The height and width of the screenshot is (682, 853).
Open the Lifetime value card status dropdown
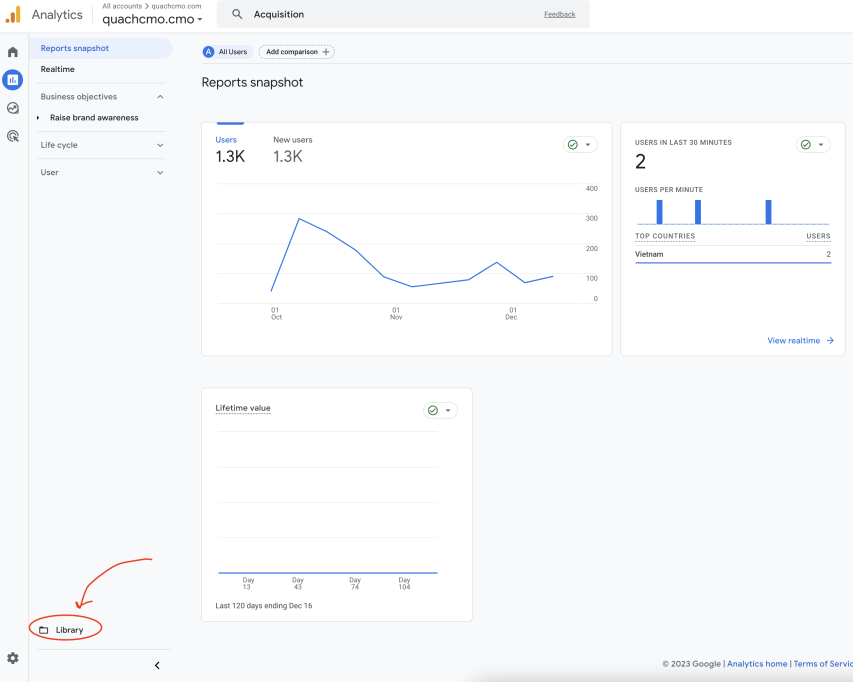point(440,410)
